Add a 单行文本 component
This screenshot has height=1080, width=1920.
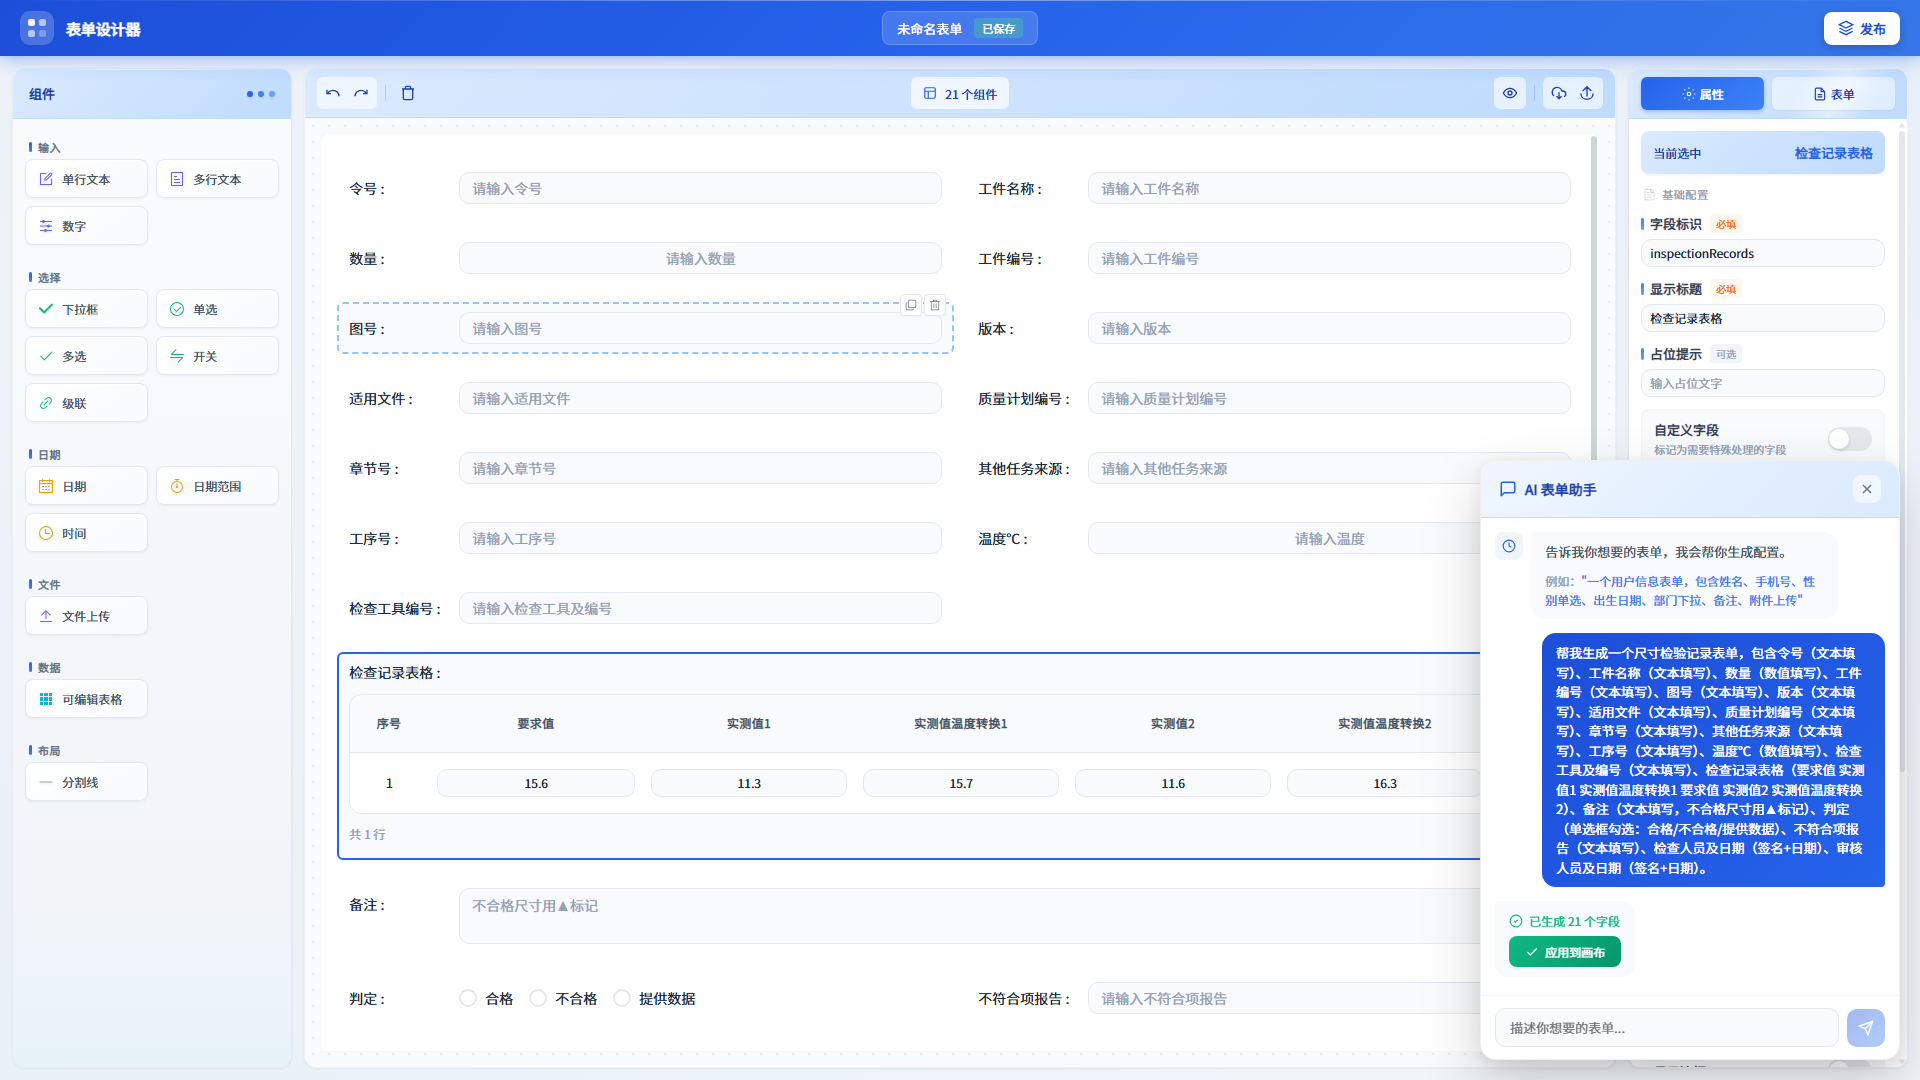[86, 179]
